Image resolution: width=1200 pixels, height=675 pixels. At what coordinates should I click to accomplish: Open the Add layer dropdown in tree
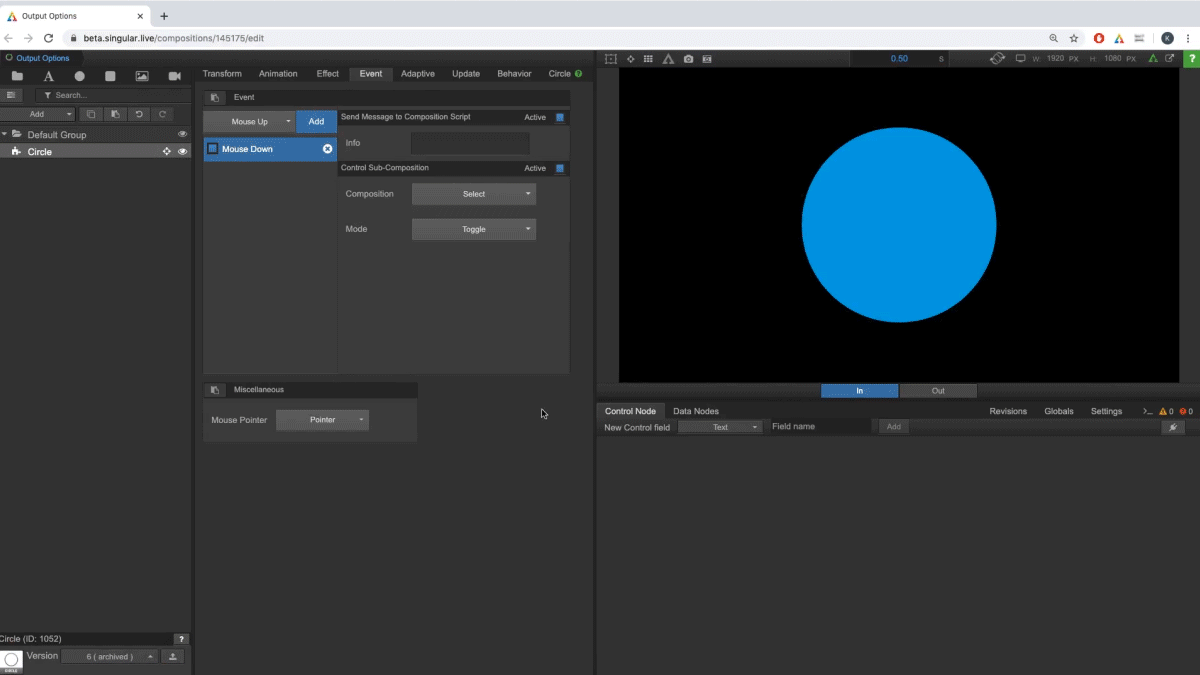(x=37, y=114)
